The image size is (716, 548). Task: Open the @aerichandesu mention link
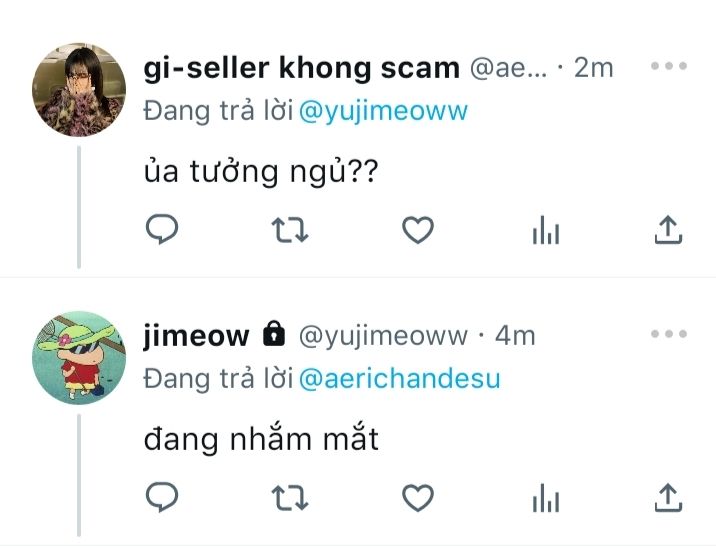(400, 379)
